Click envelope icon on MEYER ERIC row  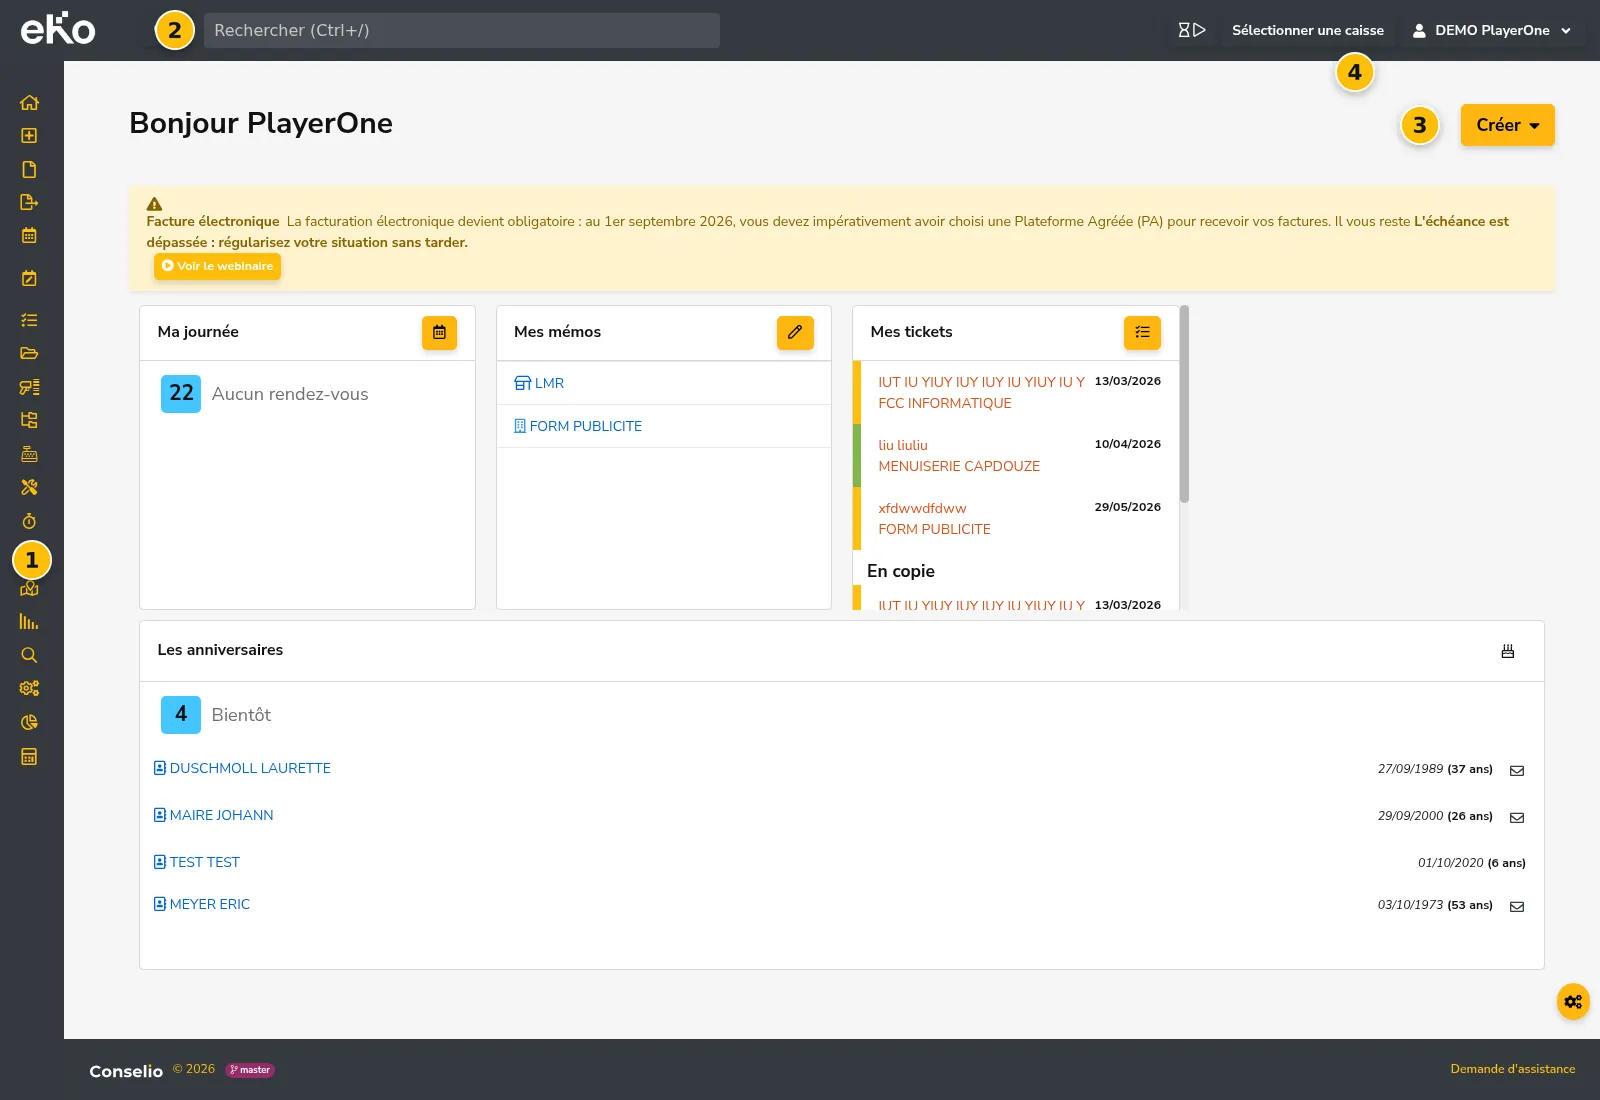click(1517, 906)
